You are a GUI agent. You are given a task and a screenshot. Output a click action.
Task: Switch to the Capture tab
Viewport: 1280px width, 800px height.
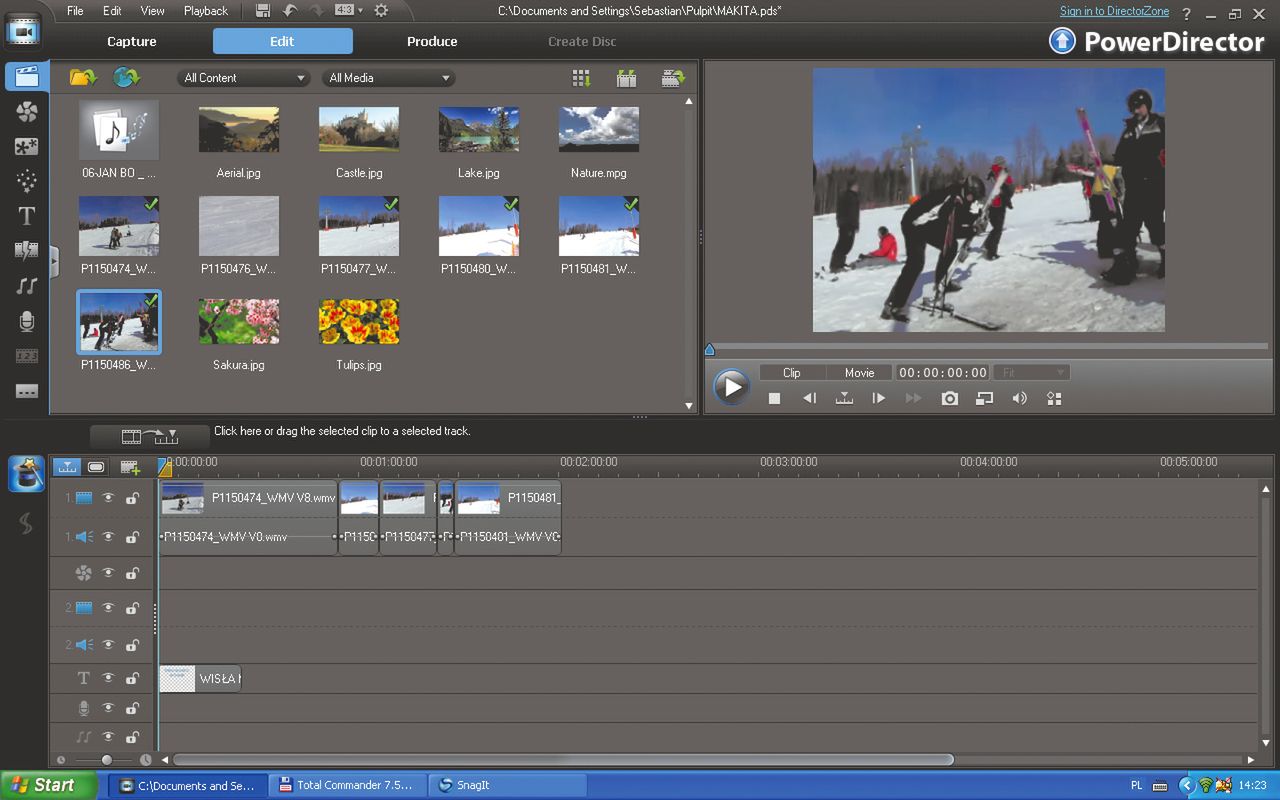[132, 41]
